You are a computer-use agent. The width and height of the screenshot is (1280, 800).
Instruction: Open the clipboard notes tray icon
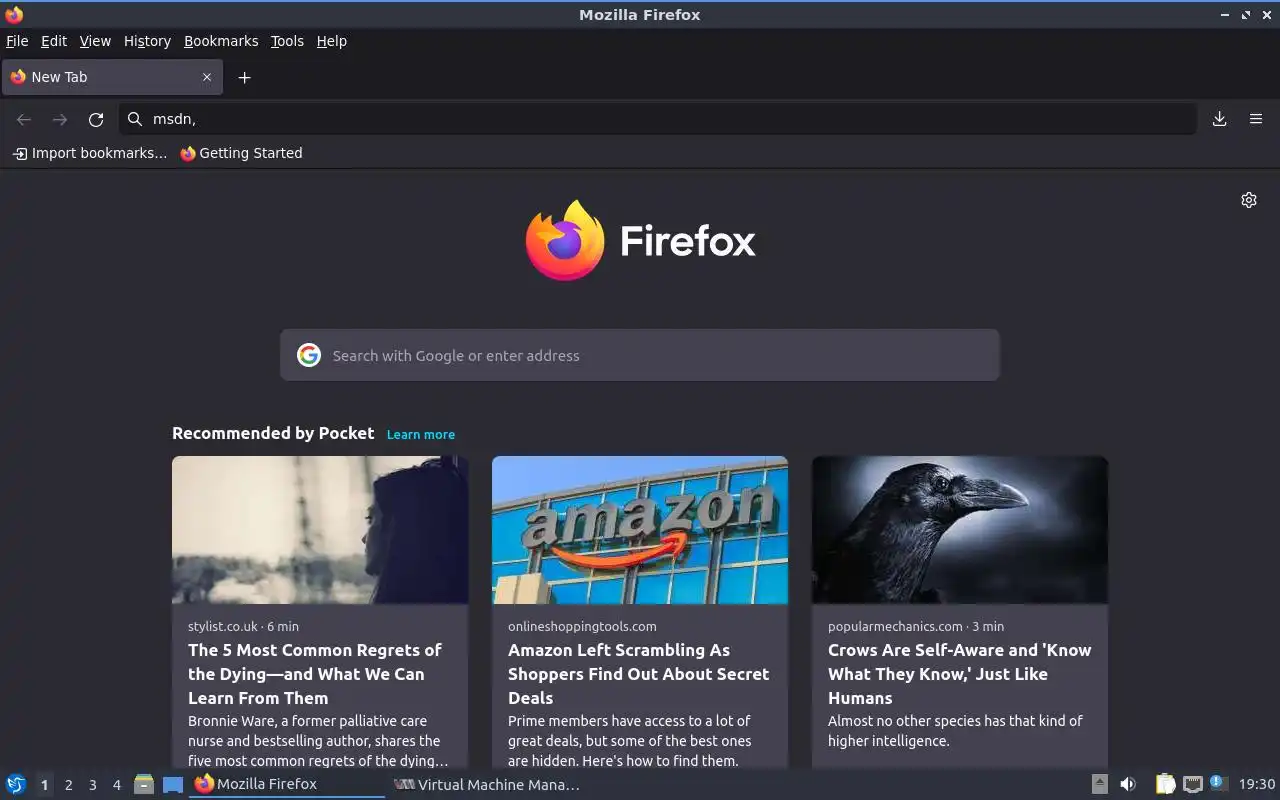click(x=1165, y=784)
